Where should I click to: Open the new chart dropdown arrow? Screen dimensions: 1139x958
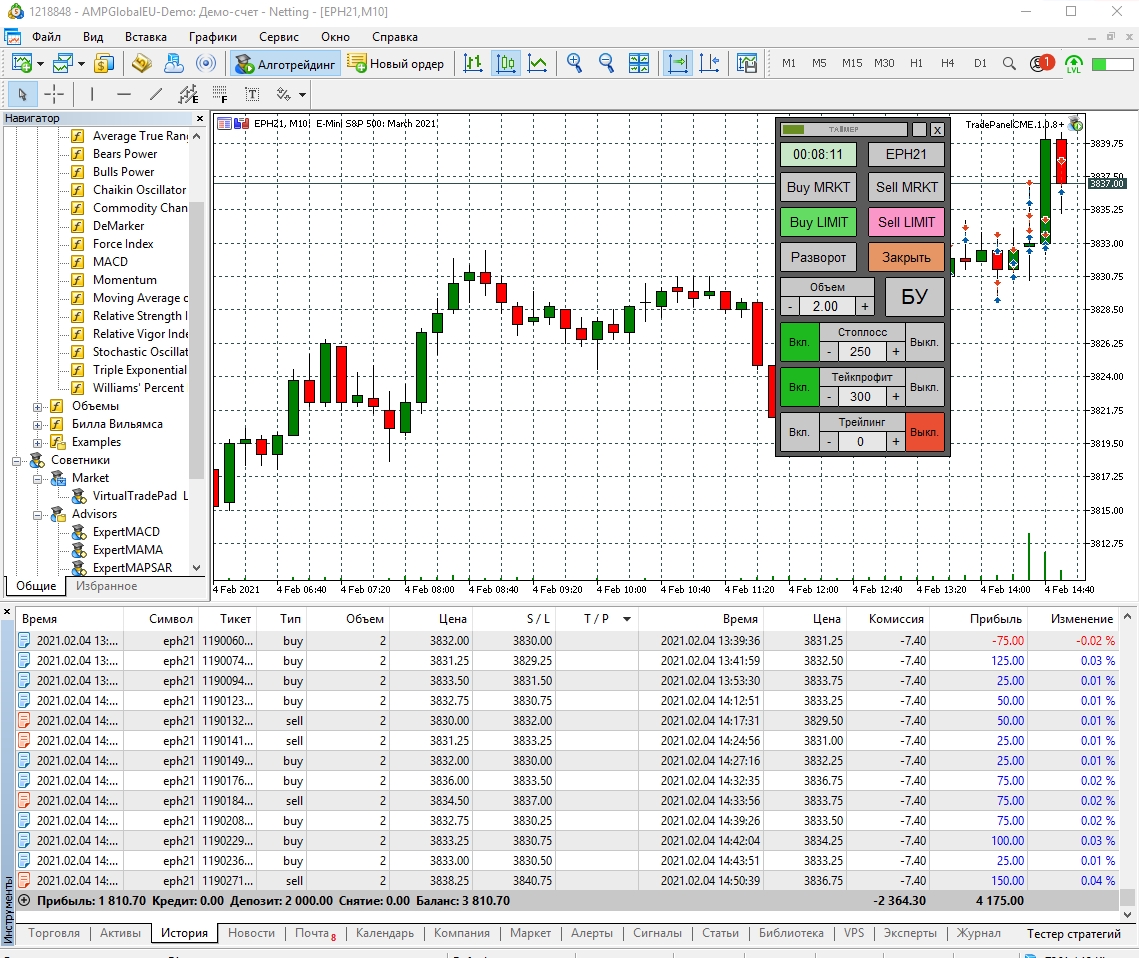(x=40, y=64)
